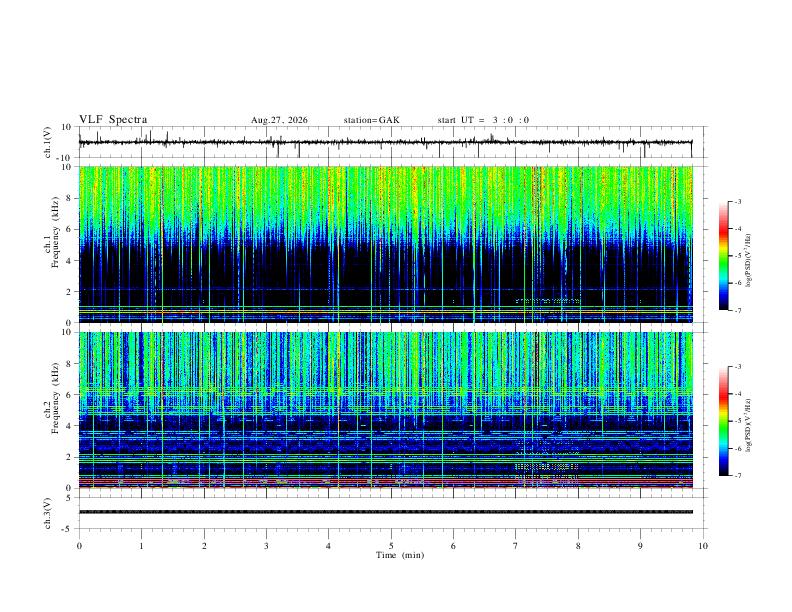Click the VLF Spectra title text

tap(113, 120)
